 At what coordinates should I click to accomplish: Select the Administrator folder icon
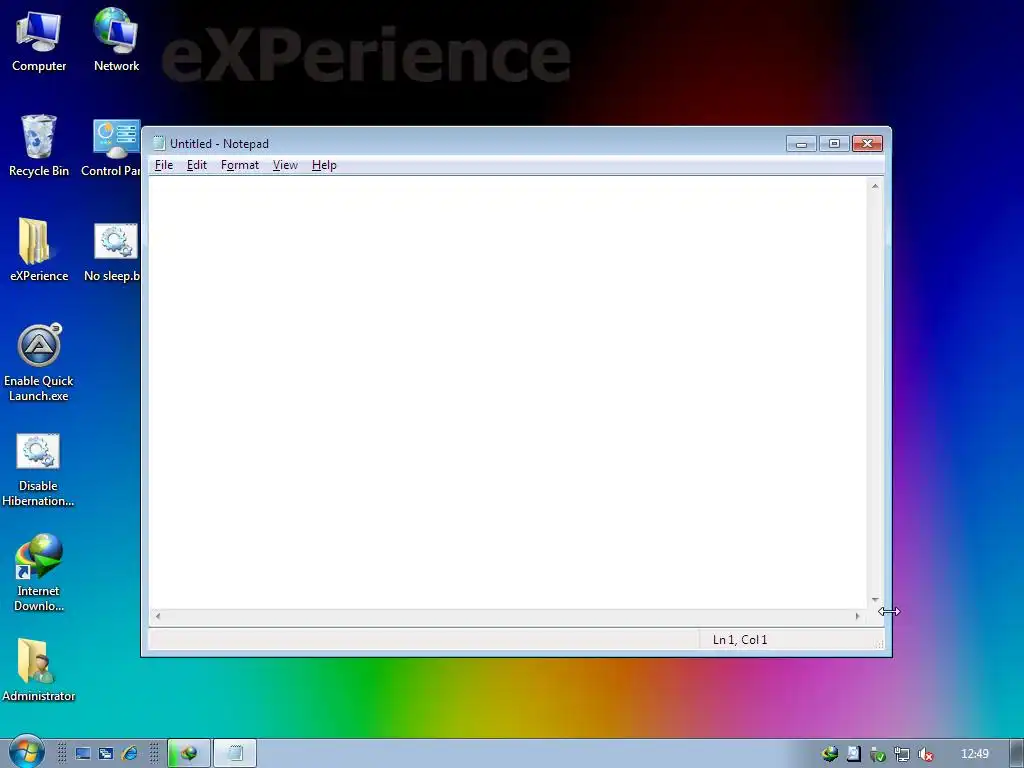(x=39, y=669)
